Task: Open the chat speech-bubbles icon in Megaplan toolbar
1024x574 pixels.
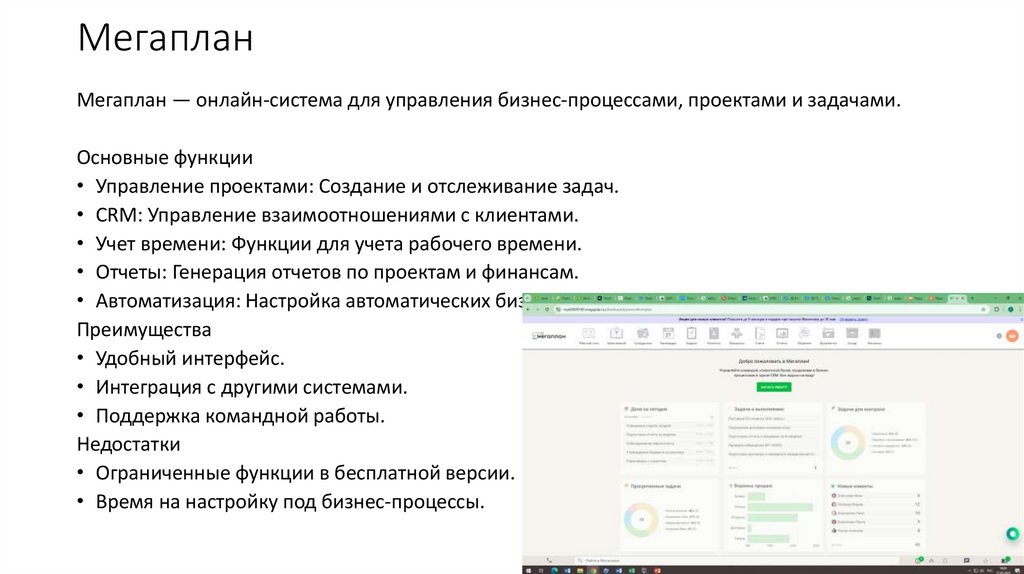Action: tap(805, 334)
